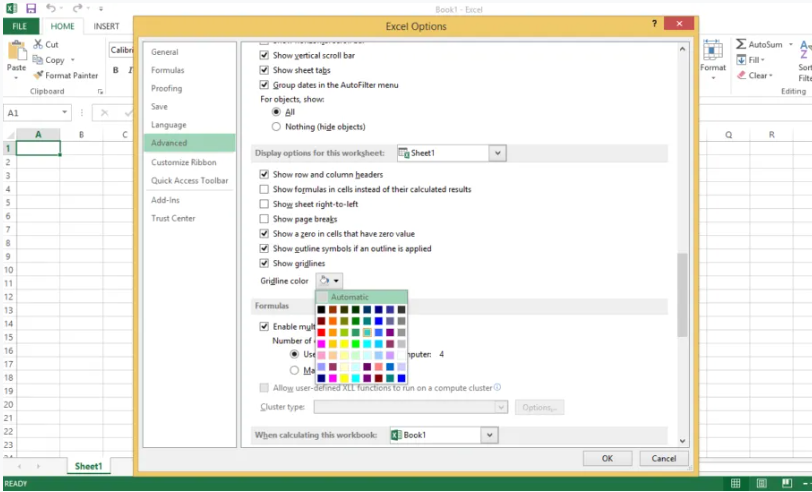
Task: Switch to the INSERT ribbon tab
Action: 106,26
